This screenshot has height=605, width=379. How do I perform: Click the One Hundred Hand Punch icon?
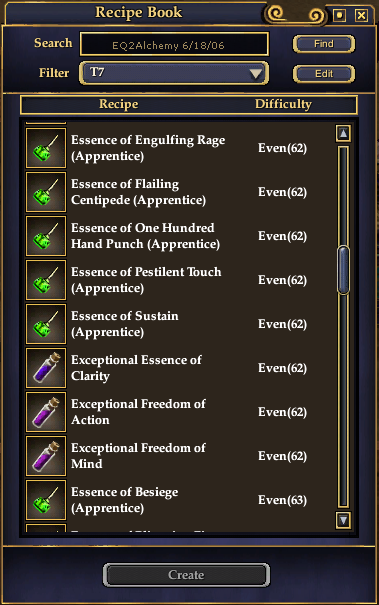click(x=46, y=236)
